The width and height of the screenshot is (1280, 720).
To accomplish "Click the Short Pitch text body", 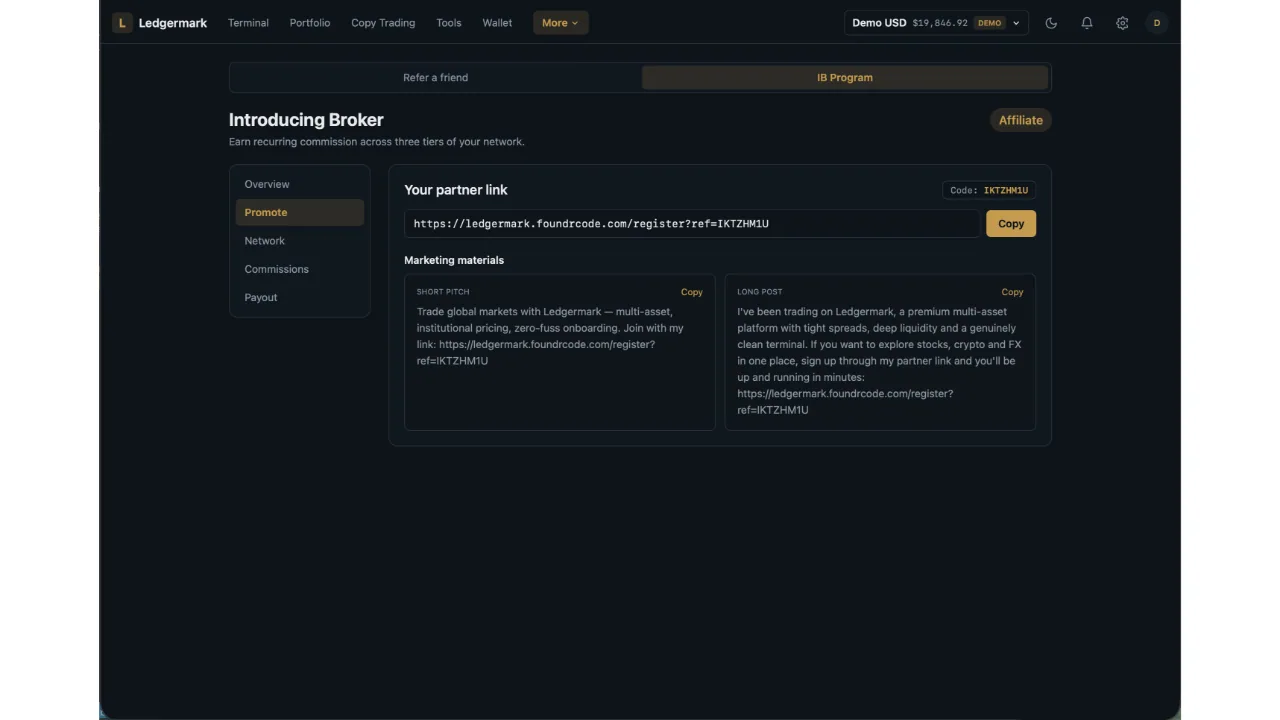I will click(x=550, y=336).
